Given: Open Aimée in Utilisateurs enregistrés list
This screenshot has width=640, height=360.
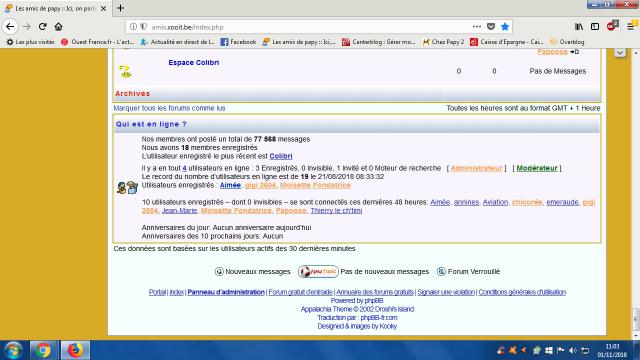Looking at the screenshot, I should (x=230, y=185).
